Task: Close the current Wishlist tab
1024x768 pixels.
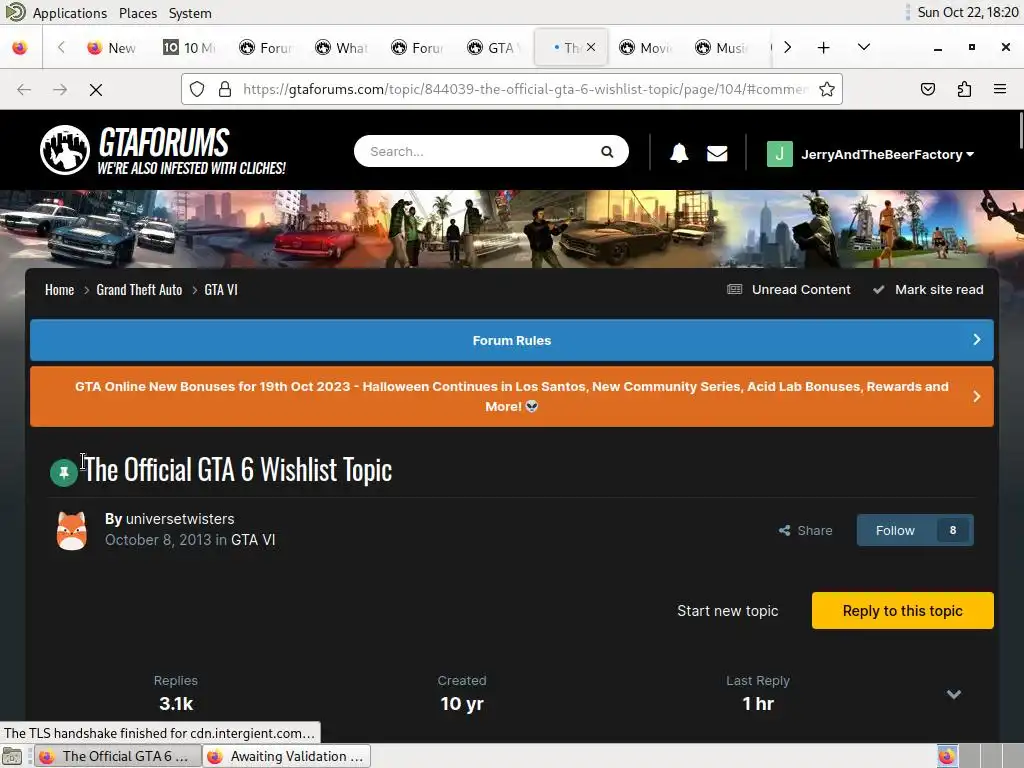Action: pyautogui.click(x=591, y=47)
